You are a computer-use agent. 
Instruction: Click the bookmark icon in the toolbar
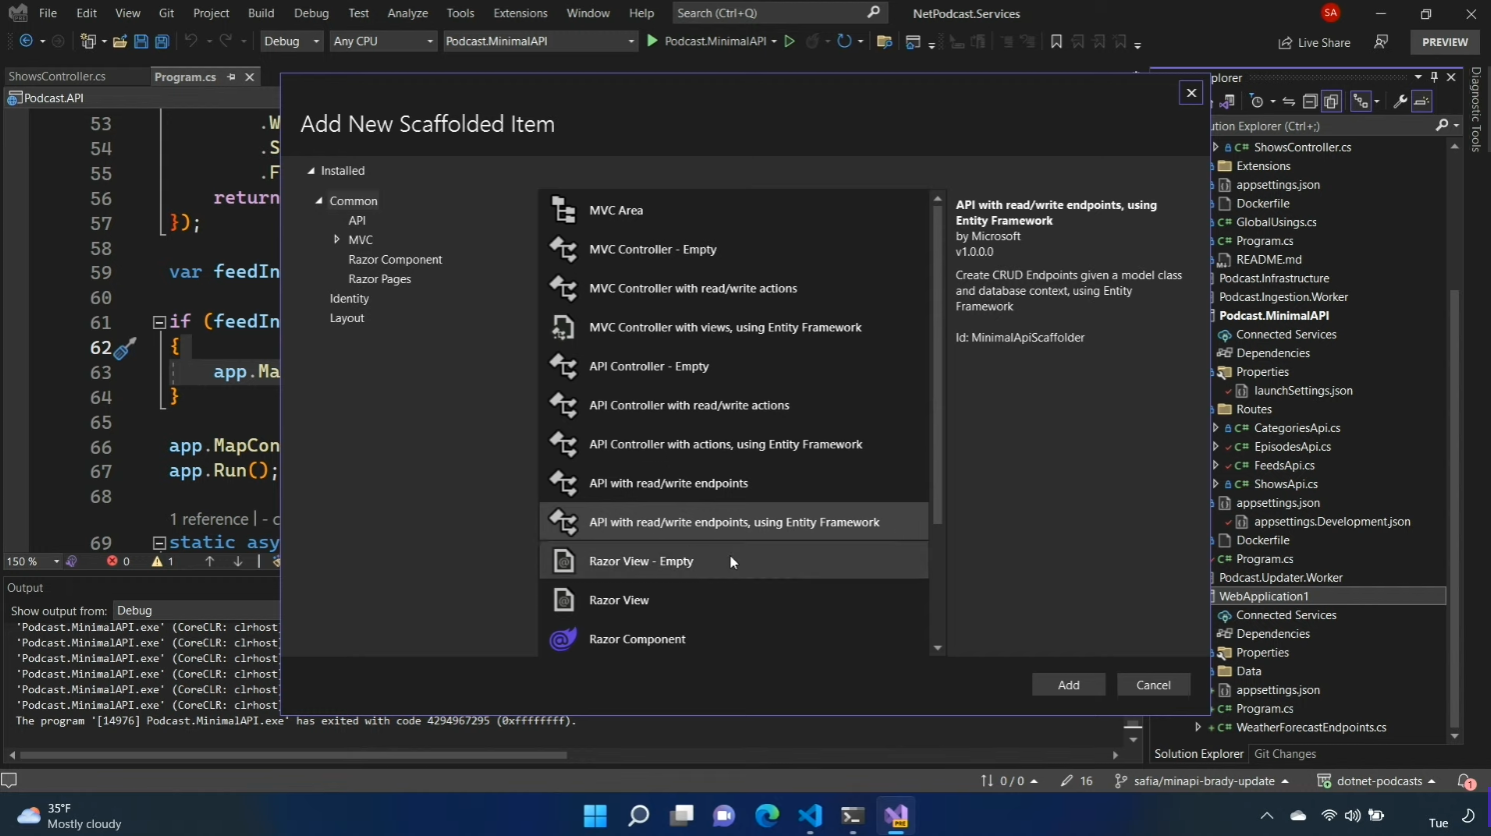1056,41
